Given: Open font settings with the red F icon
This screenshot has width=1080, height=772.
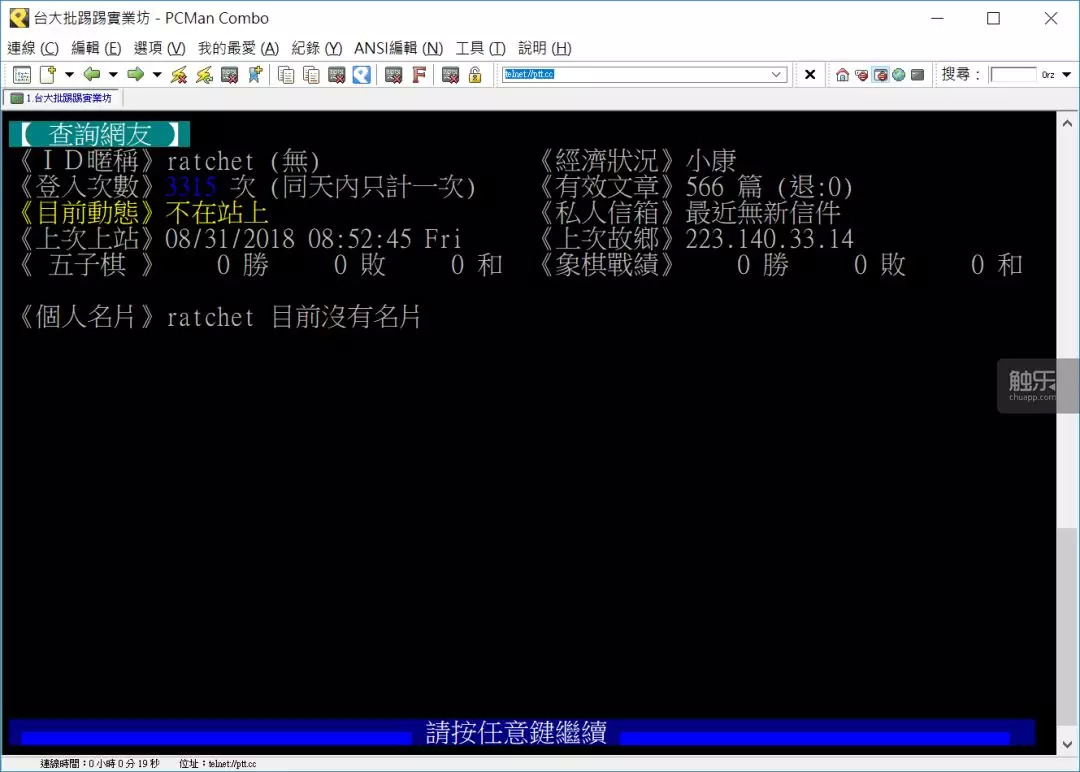Looking at the screenshot, I should coord(419,74).
